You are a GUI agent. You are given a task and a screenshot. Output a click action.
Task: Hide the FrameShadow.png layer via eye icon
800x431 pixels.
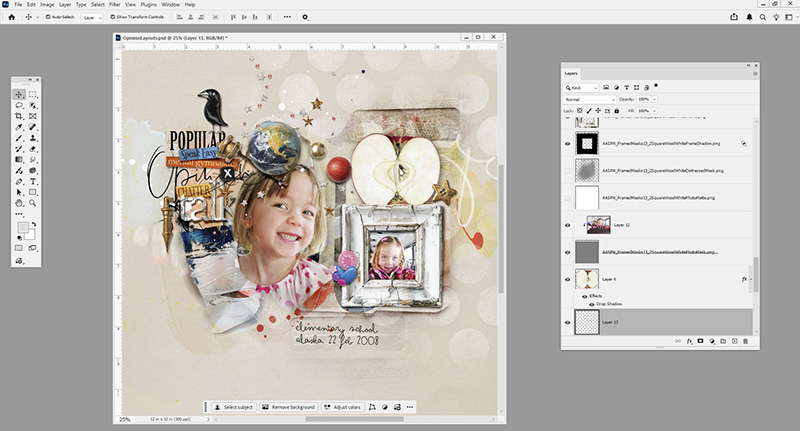567,144
